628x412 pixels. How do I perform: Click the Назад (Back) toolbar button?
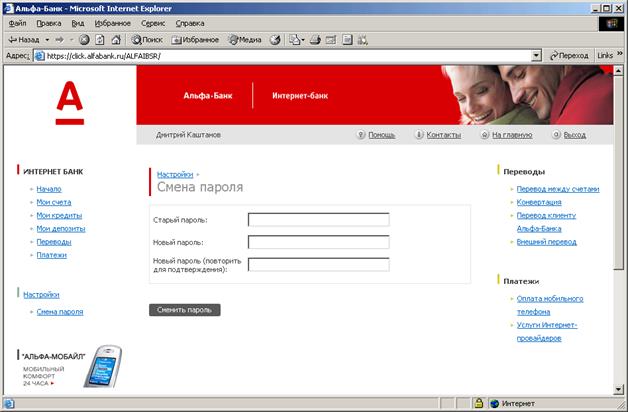(24, 40)
